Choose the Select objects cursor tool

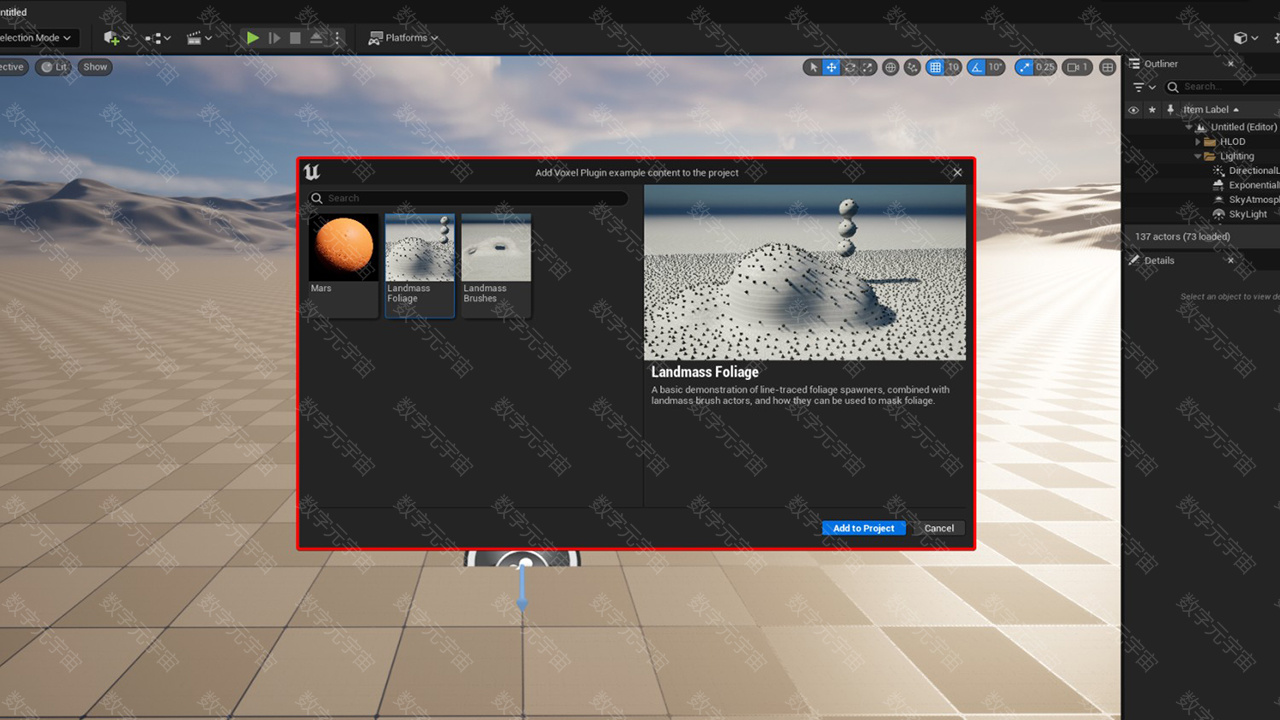click(x=813, y=67)
